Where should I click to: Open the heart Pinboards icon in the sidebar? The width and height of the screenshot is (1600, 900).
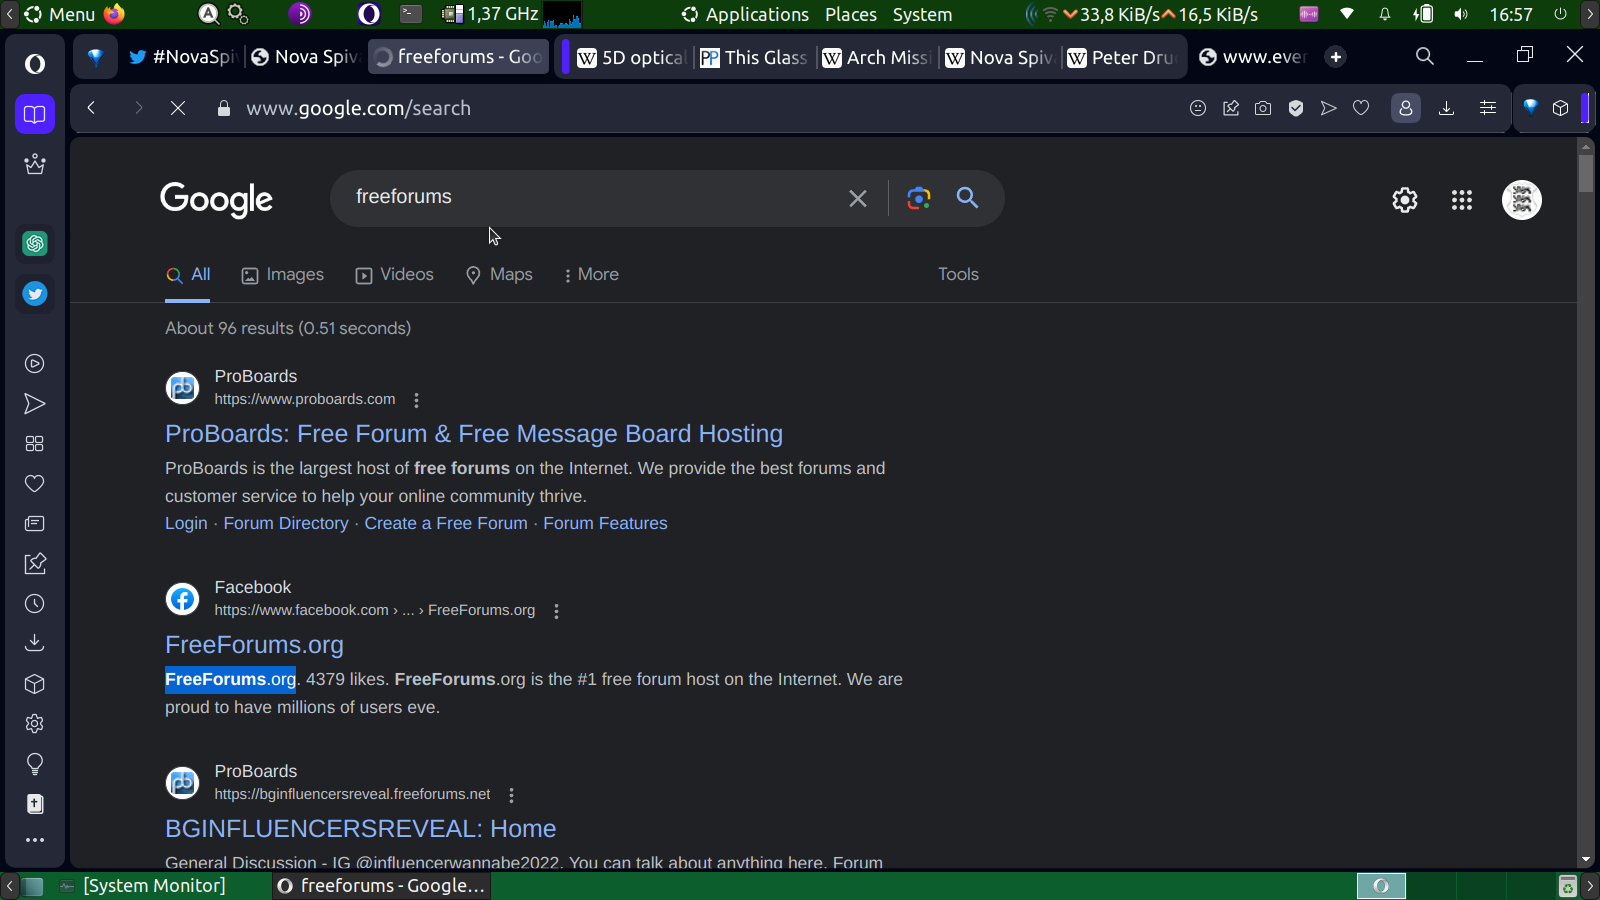click(x=35, y=484)
